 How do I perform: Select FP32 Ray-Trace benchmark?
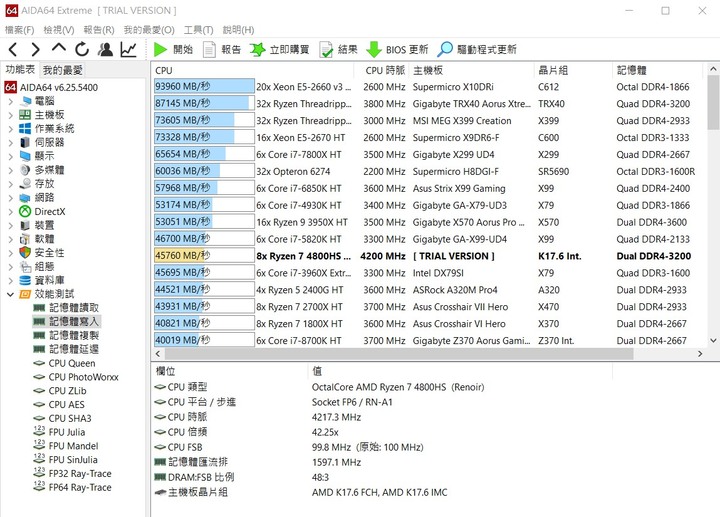73,473
